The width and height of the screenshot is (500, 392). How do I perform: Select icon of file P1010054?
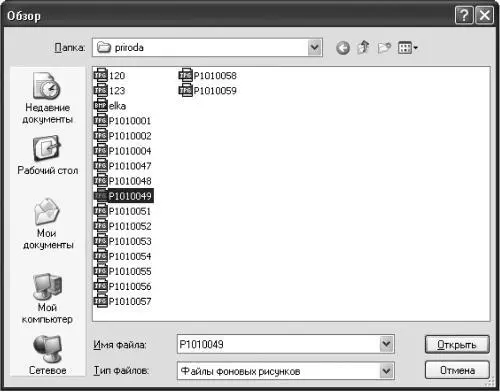(x=101, y=256)
